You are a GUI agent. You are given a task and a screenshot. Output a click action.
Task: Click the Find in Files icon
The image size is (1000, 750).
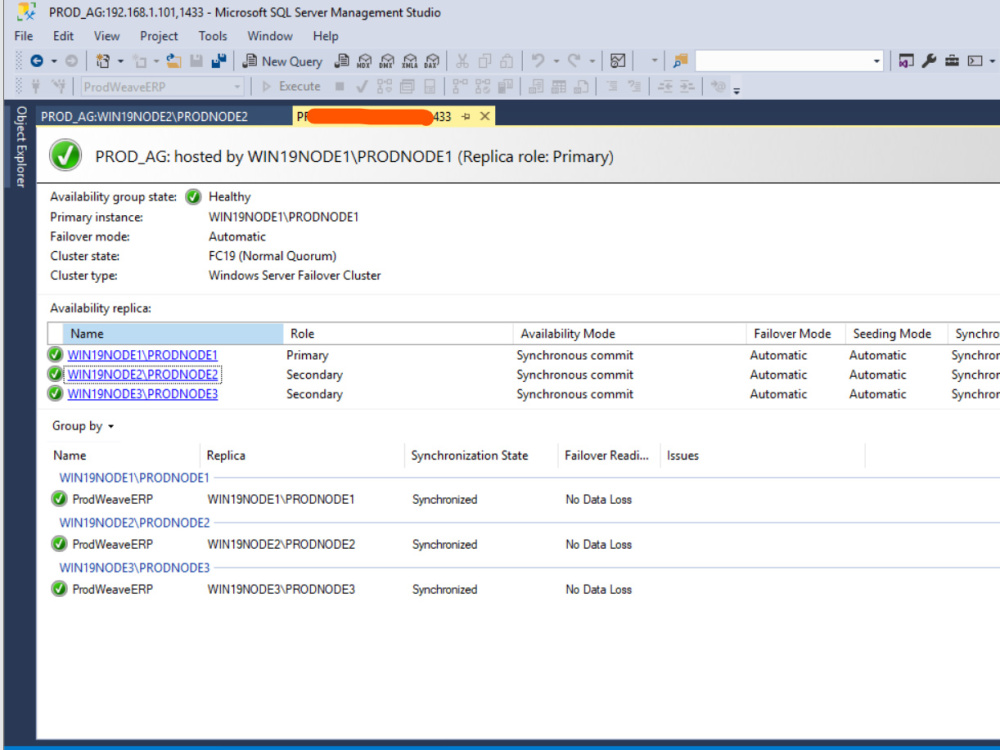click(680, 61)
